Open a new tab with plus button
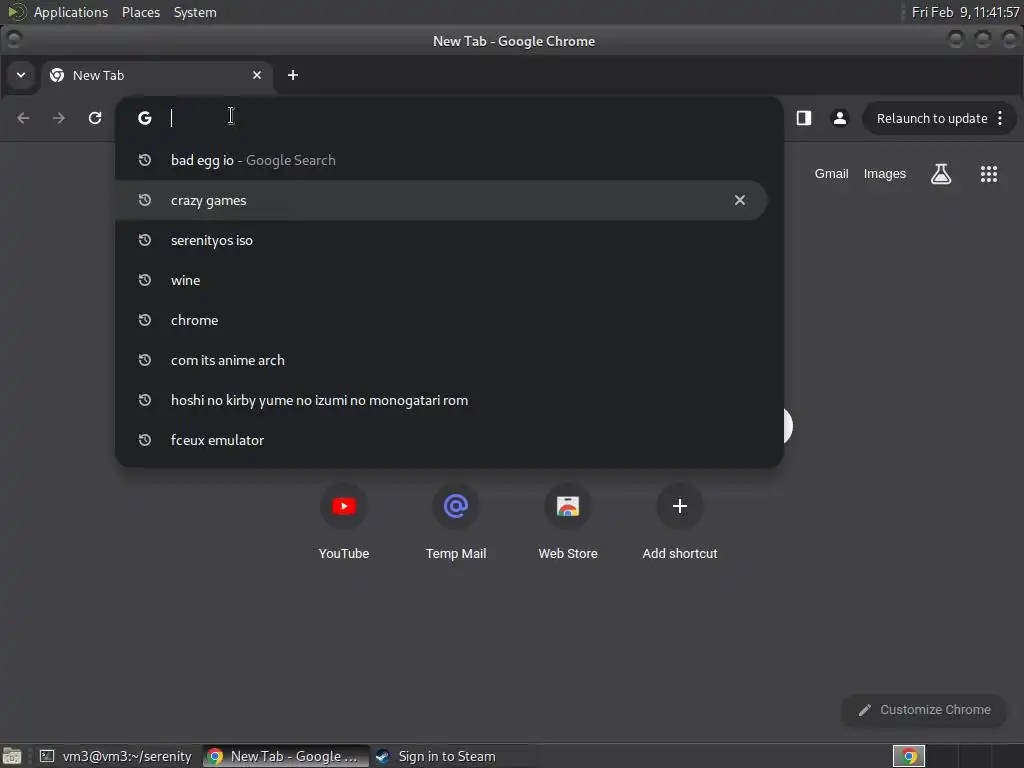The height and width of the screenshot is (768, 1024). [293, 76]
